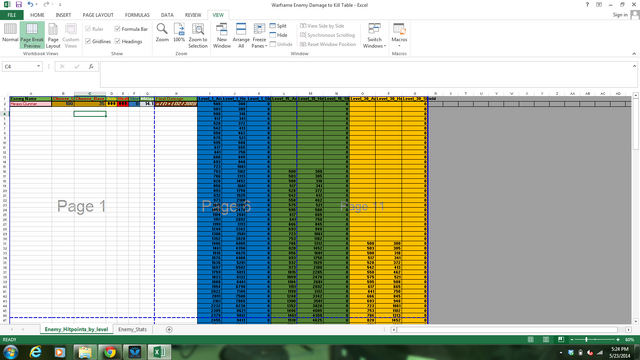The width and height of the screenshot is (640, 360).
Task: Open the Enemy_Stats sheet tab
Action: click(132, 329)
